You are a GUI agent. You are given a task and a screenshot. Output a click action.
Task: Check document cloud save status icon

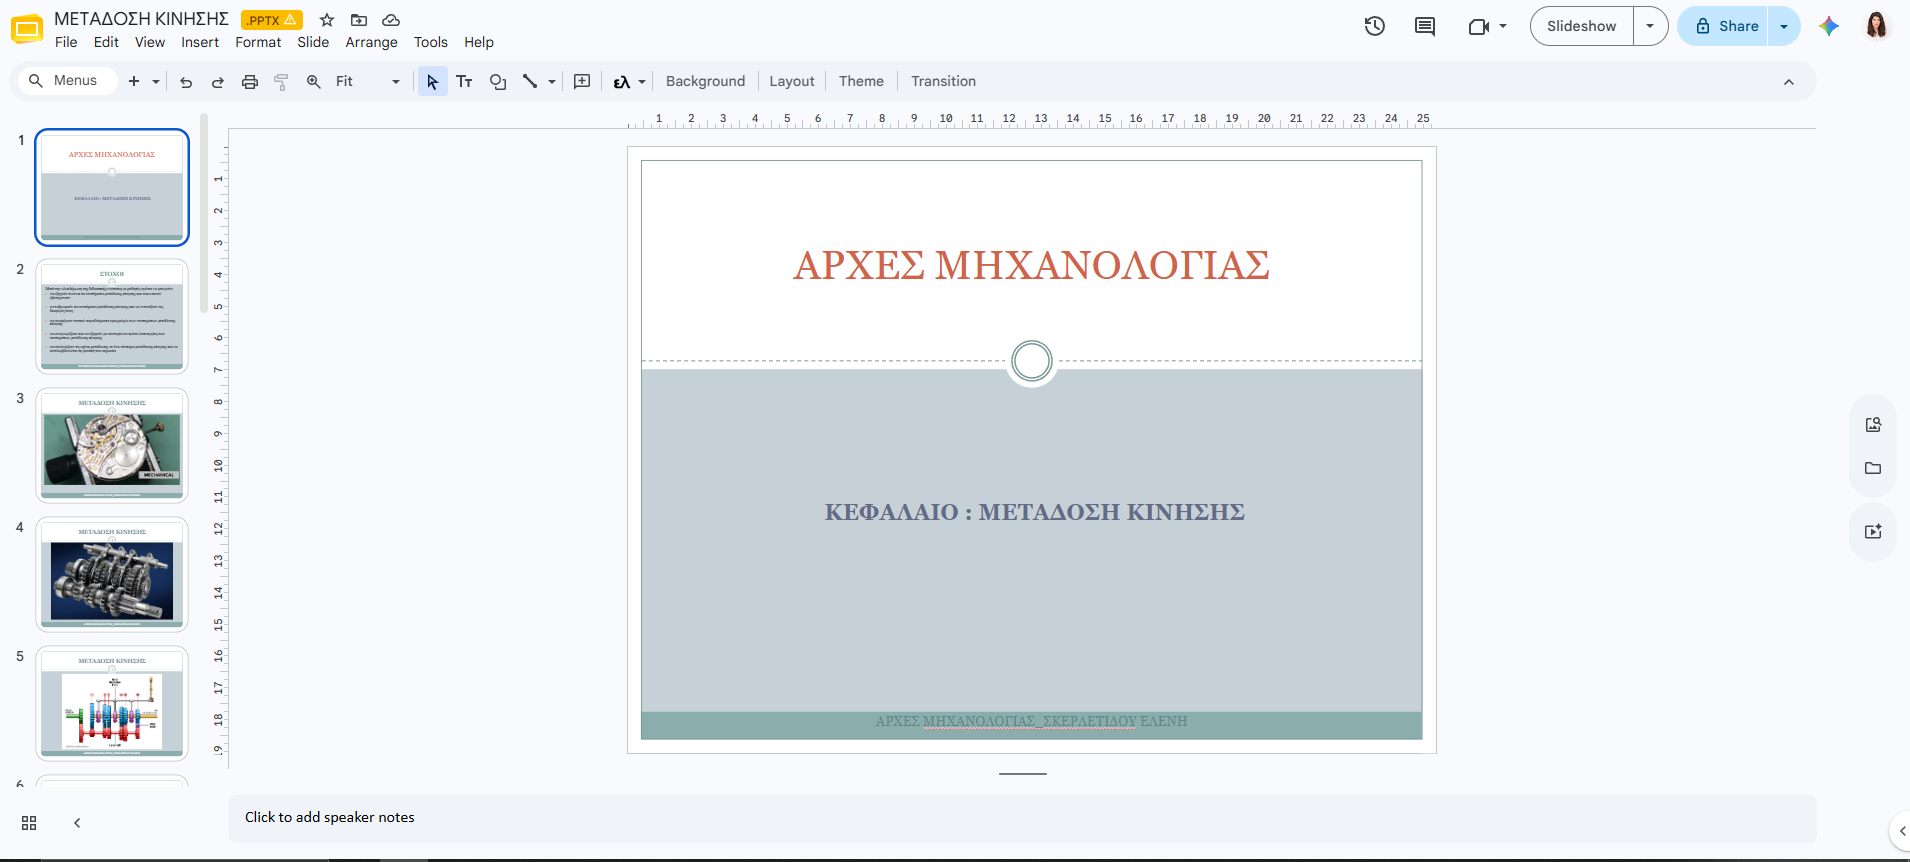[391, 20]
